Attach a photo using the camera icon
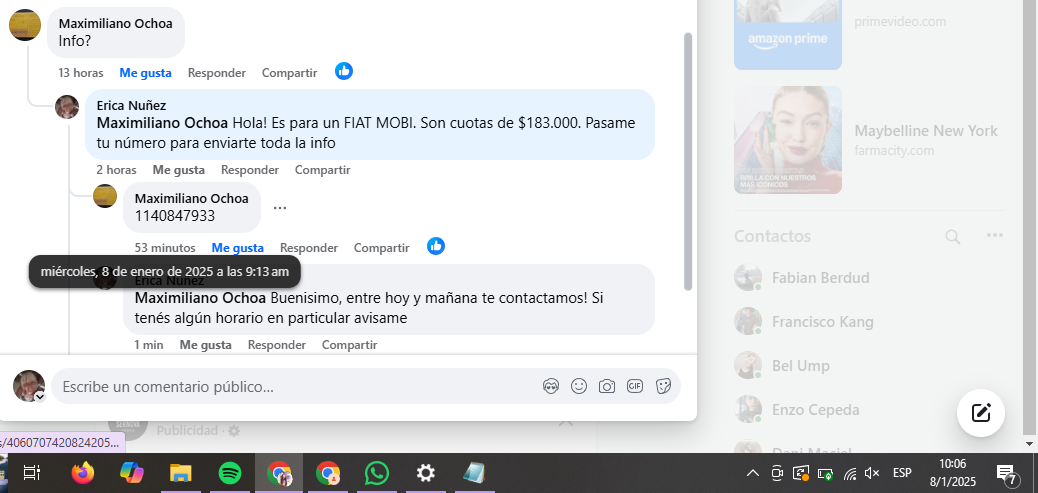The width and height of the screenshot is (1038, 493). coord(607,386)
